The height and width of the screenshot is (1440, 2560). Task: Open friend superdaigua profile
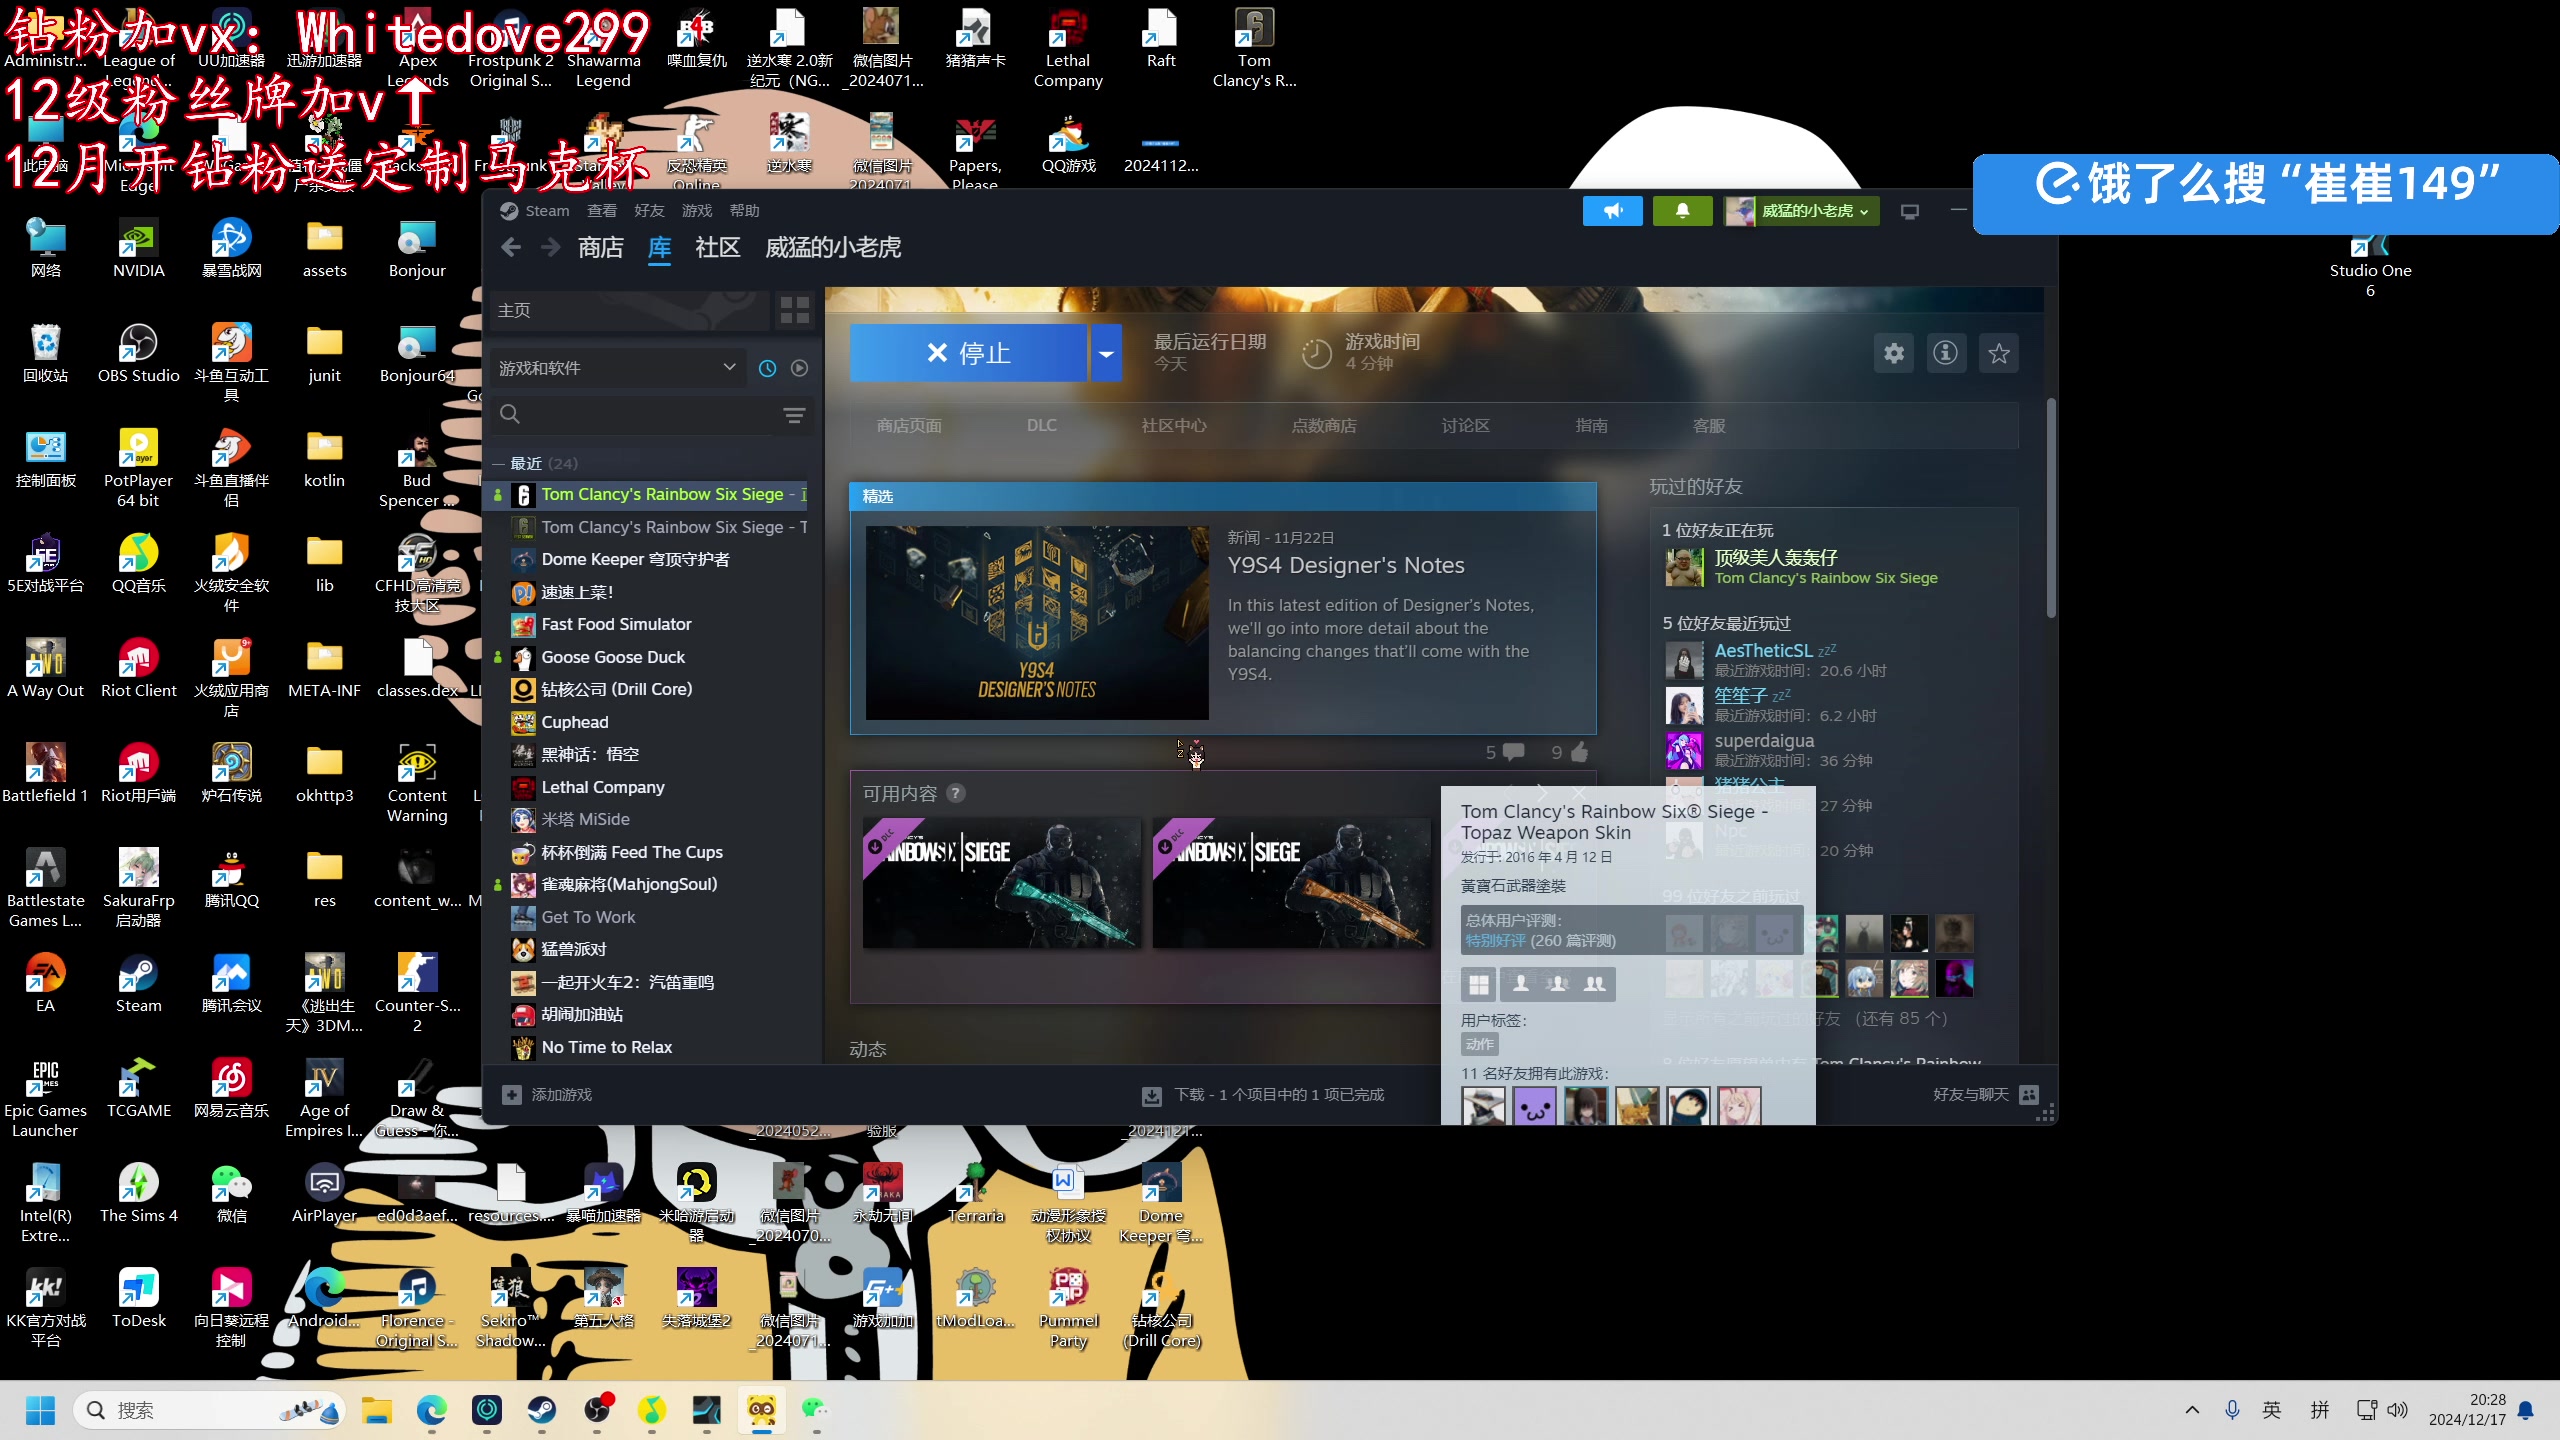tap(1764, 740)
